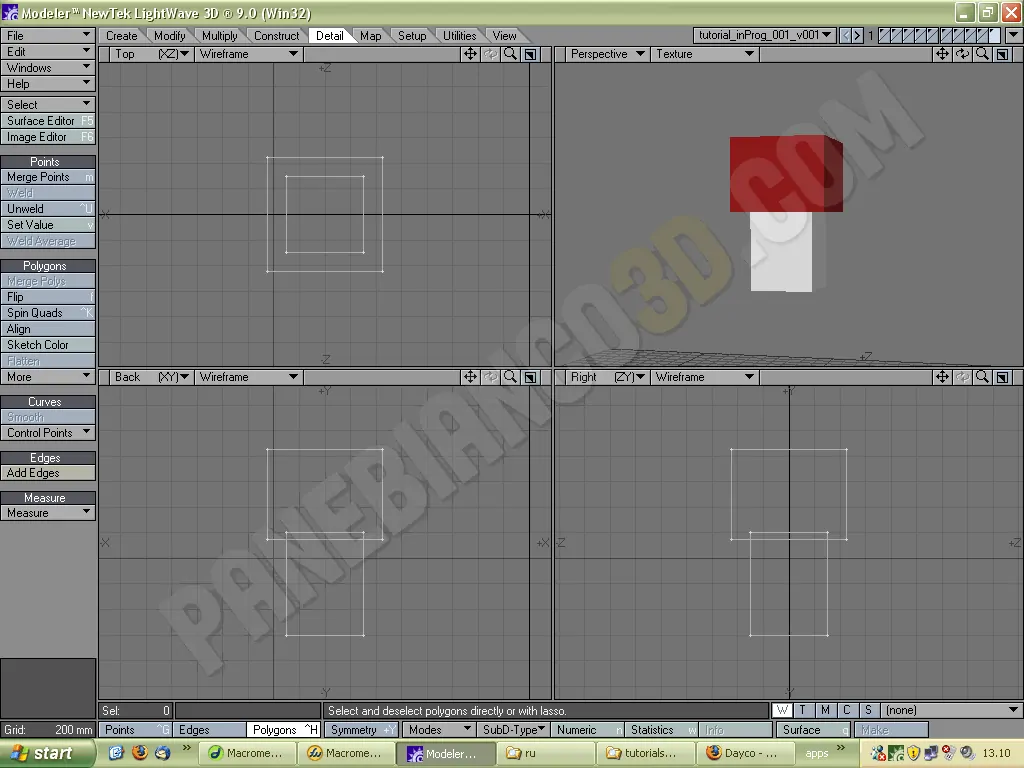Click the pan icon of the Top viewport

(x=470, y=54)
